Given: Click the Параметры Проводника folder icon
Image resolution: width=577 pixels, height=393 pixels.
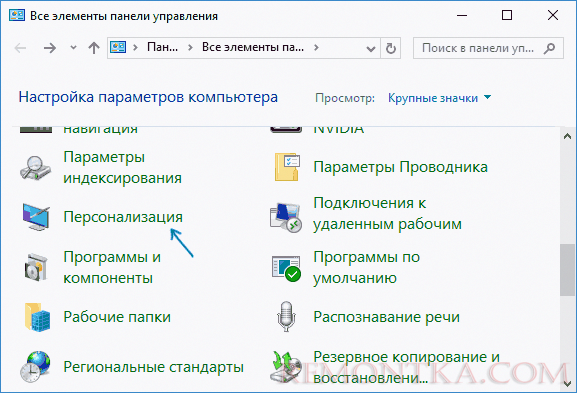Looking at the screenshot, I should pyautogui.click(x=287, y=167).
